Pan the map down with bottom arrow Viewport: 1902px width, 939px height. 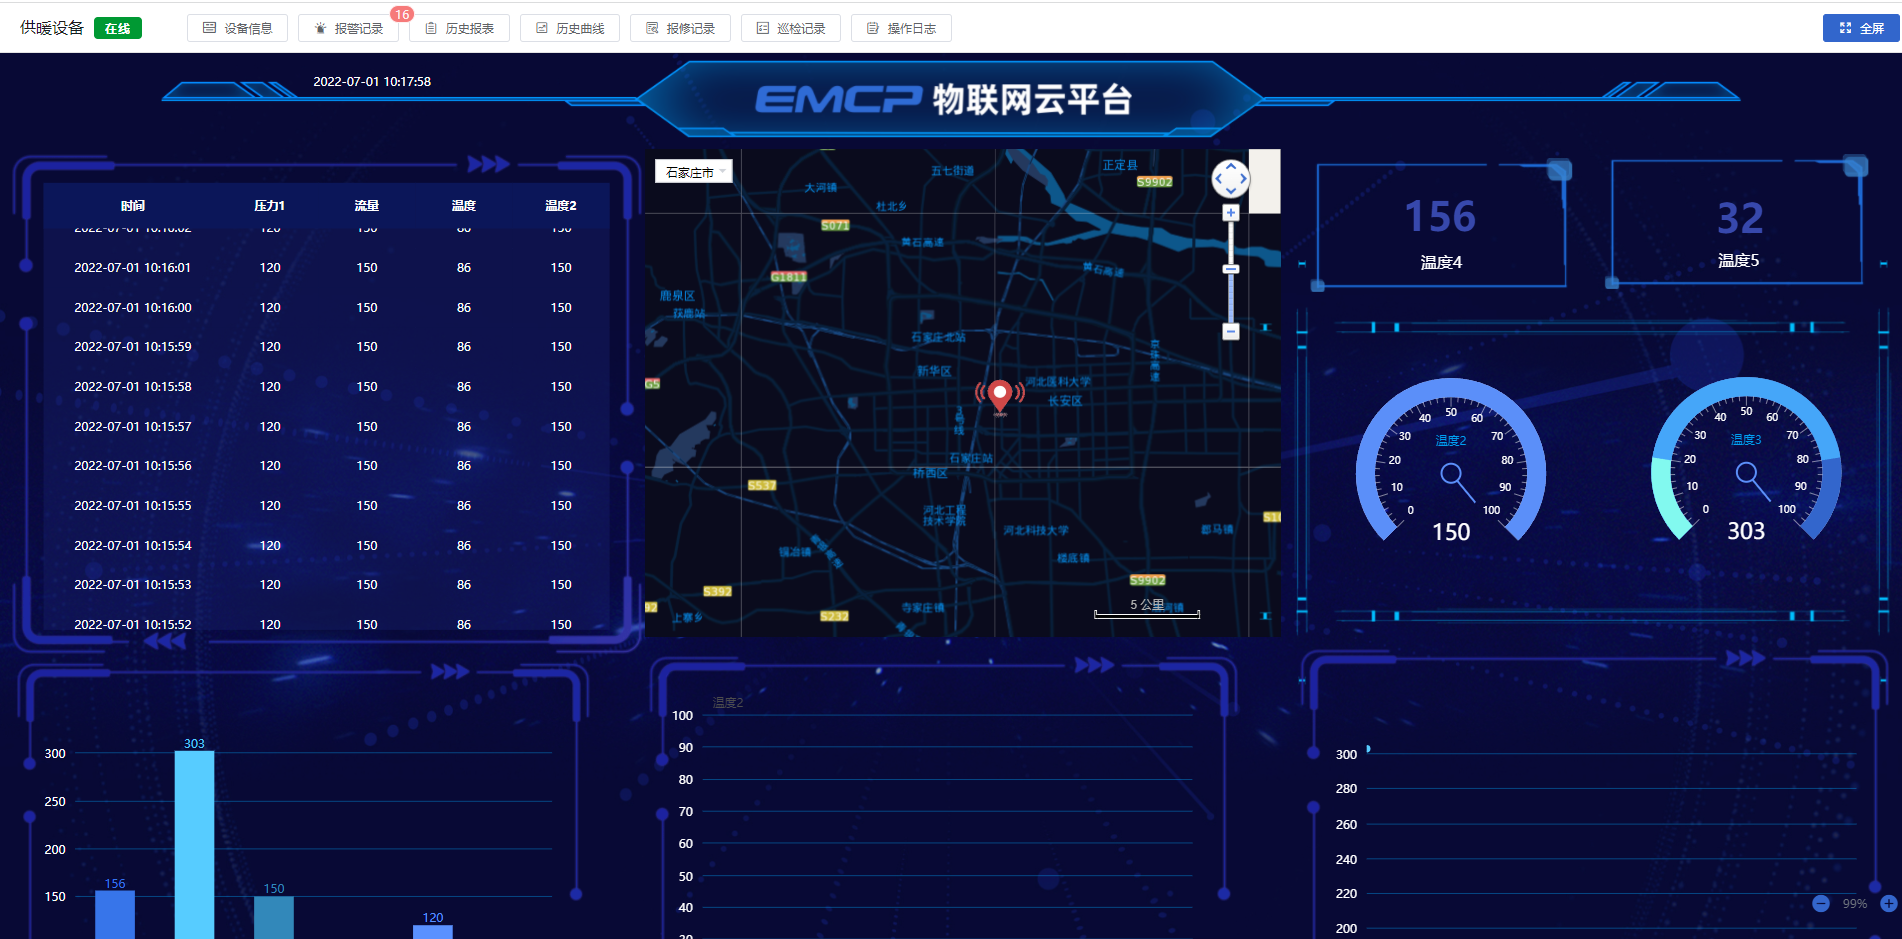pyautogui.click(x=1231, y=191)
